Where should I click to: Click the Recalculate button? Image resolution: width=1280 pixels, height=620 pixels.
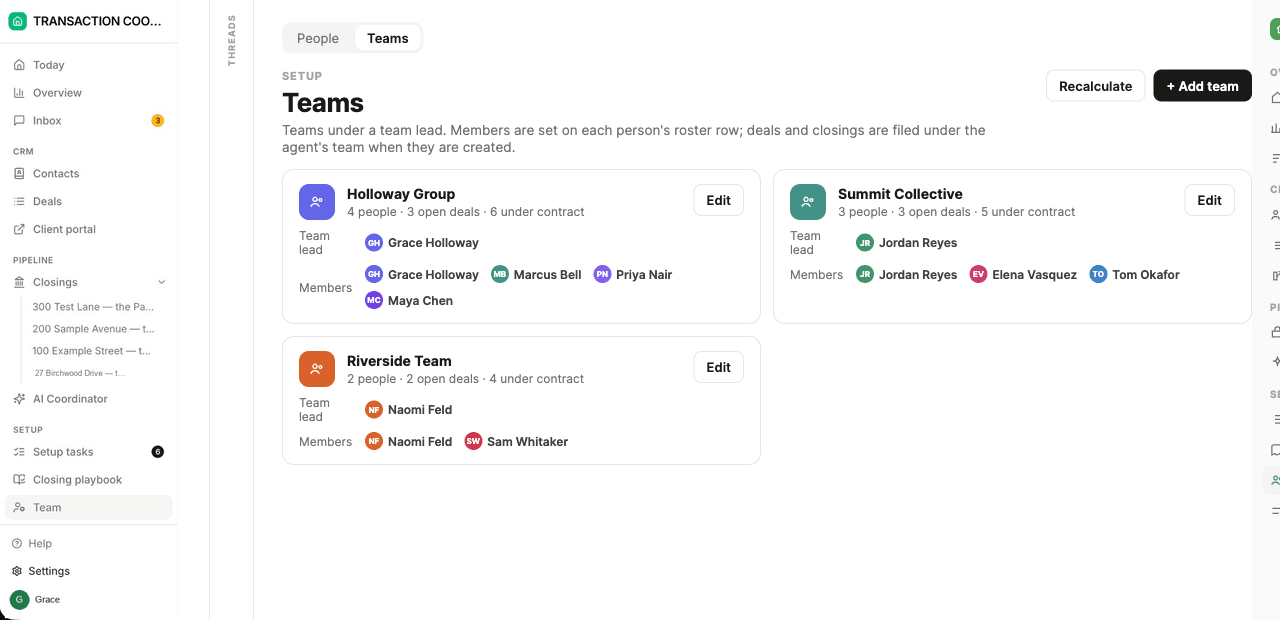pos(1096,86)
